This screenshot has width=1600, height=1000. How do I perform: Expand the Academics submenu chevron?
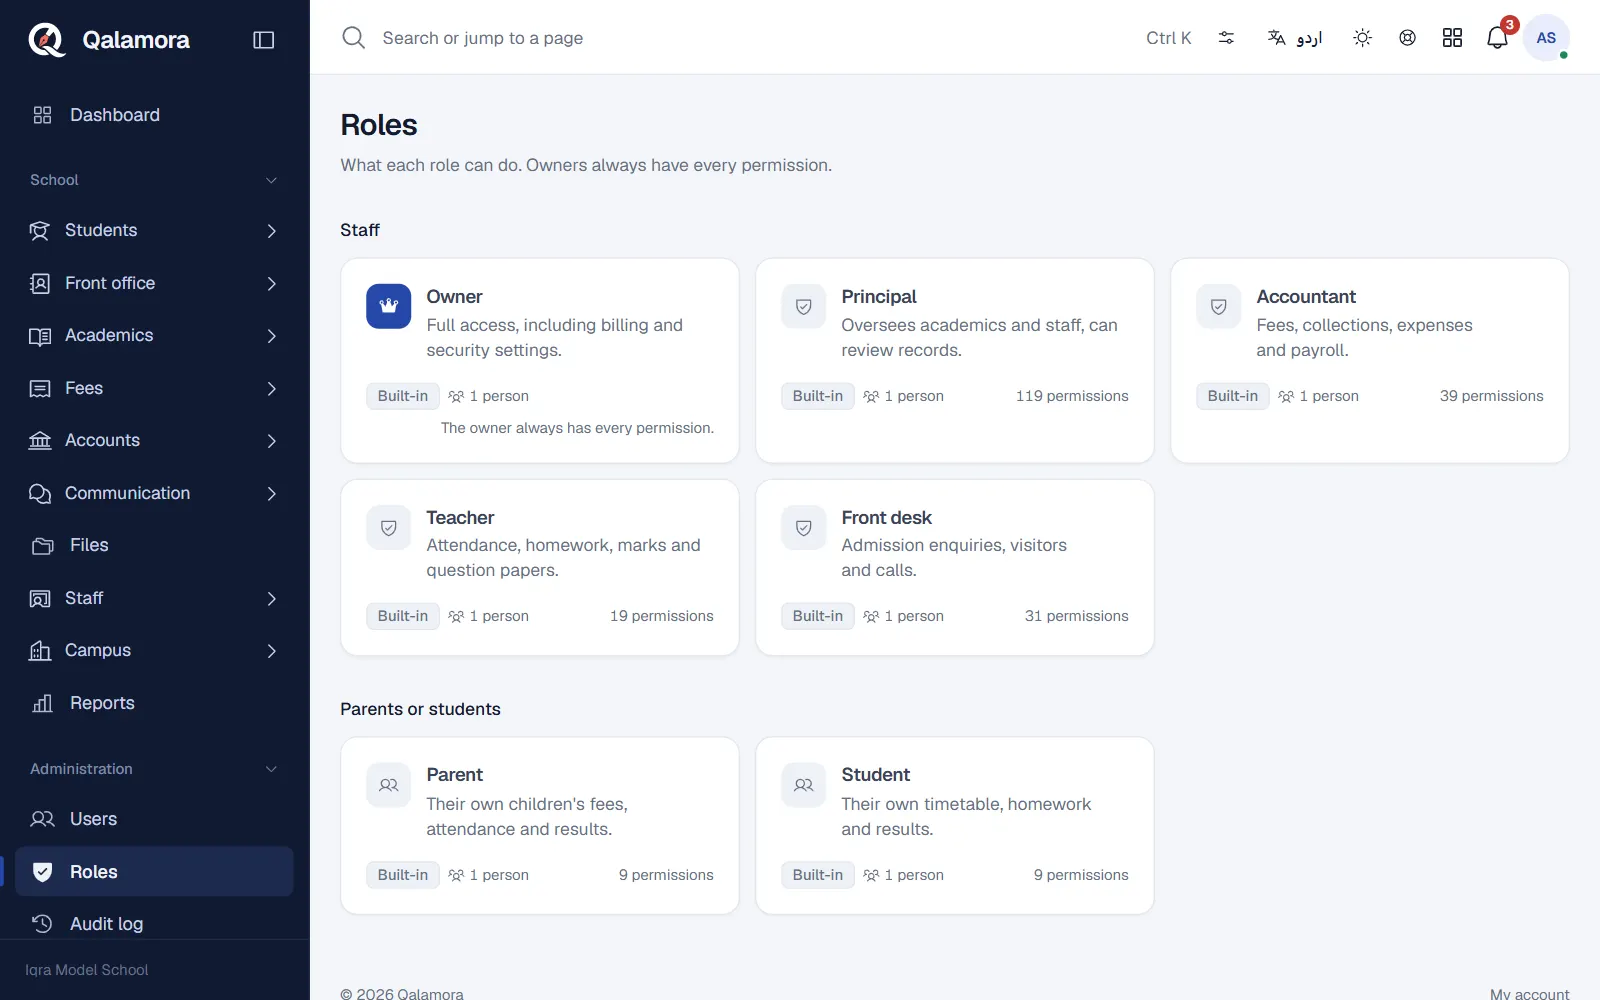click(272, 336)
